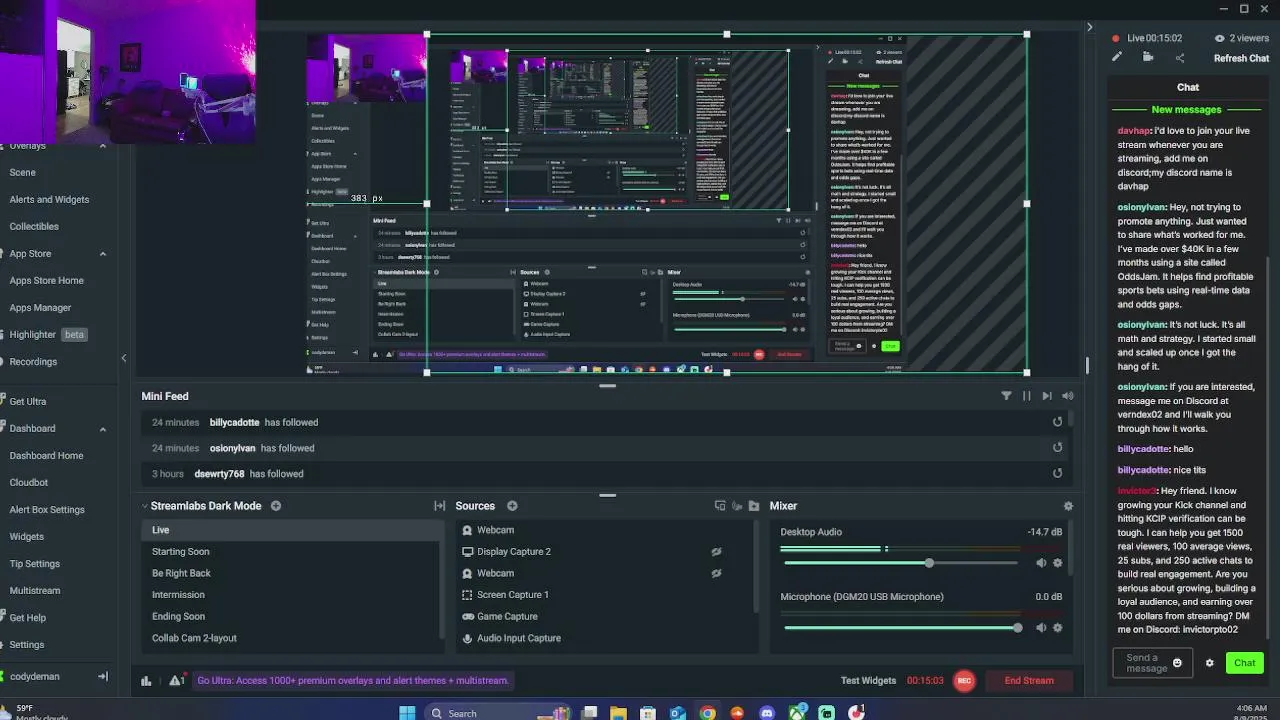The height and width of the screenshot is (720, 1280).
Task: Go to Collectibles in the sidebar
Action: point(34,227)
